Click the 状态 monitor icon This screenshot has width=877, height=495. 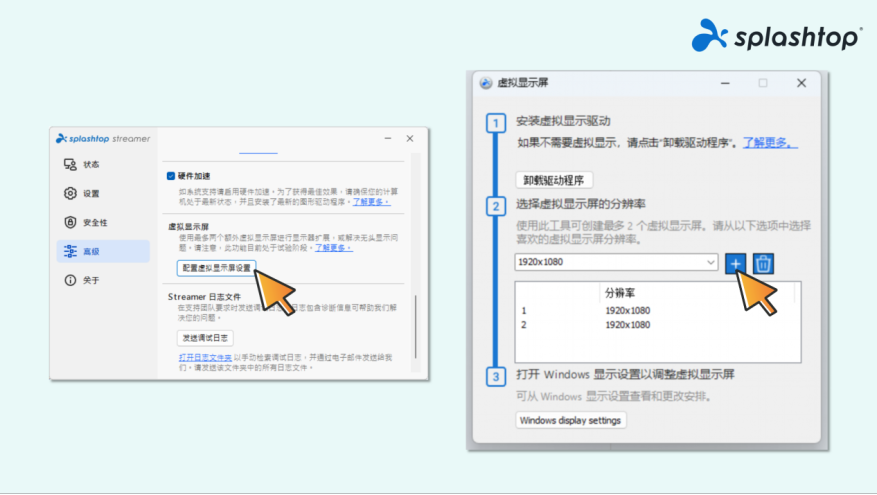point(70,164)
